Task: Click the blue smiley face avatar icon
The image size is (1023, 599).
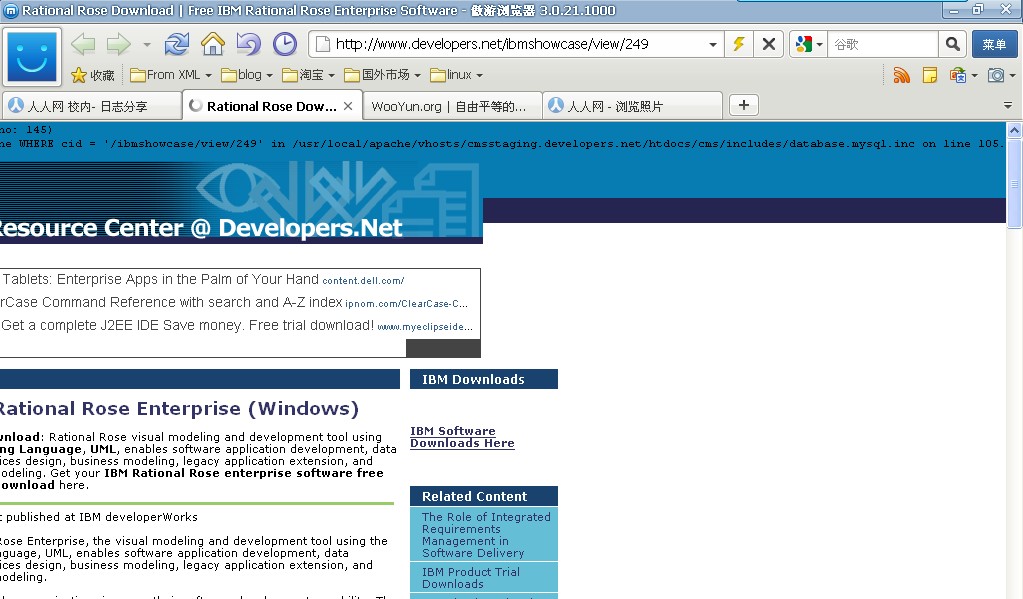Action: (x=32, y=57)
